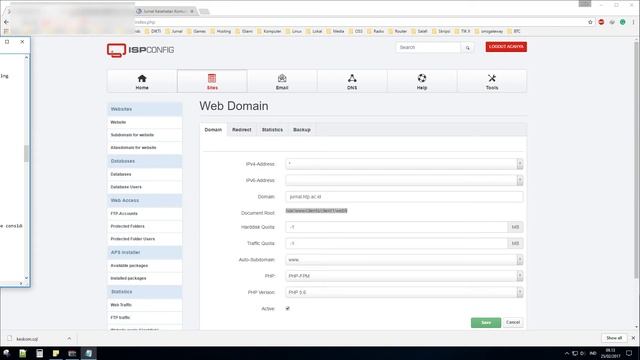Show hidden tray icons chevron

(x=567, y=353)
